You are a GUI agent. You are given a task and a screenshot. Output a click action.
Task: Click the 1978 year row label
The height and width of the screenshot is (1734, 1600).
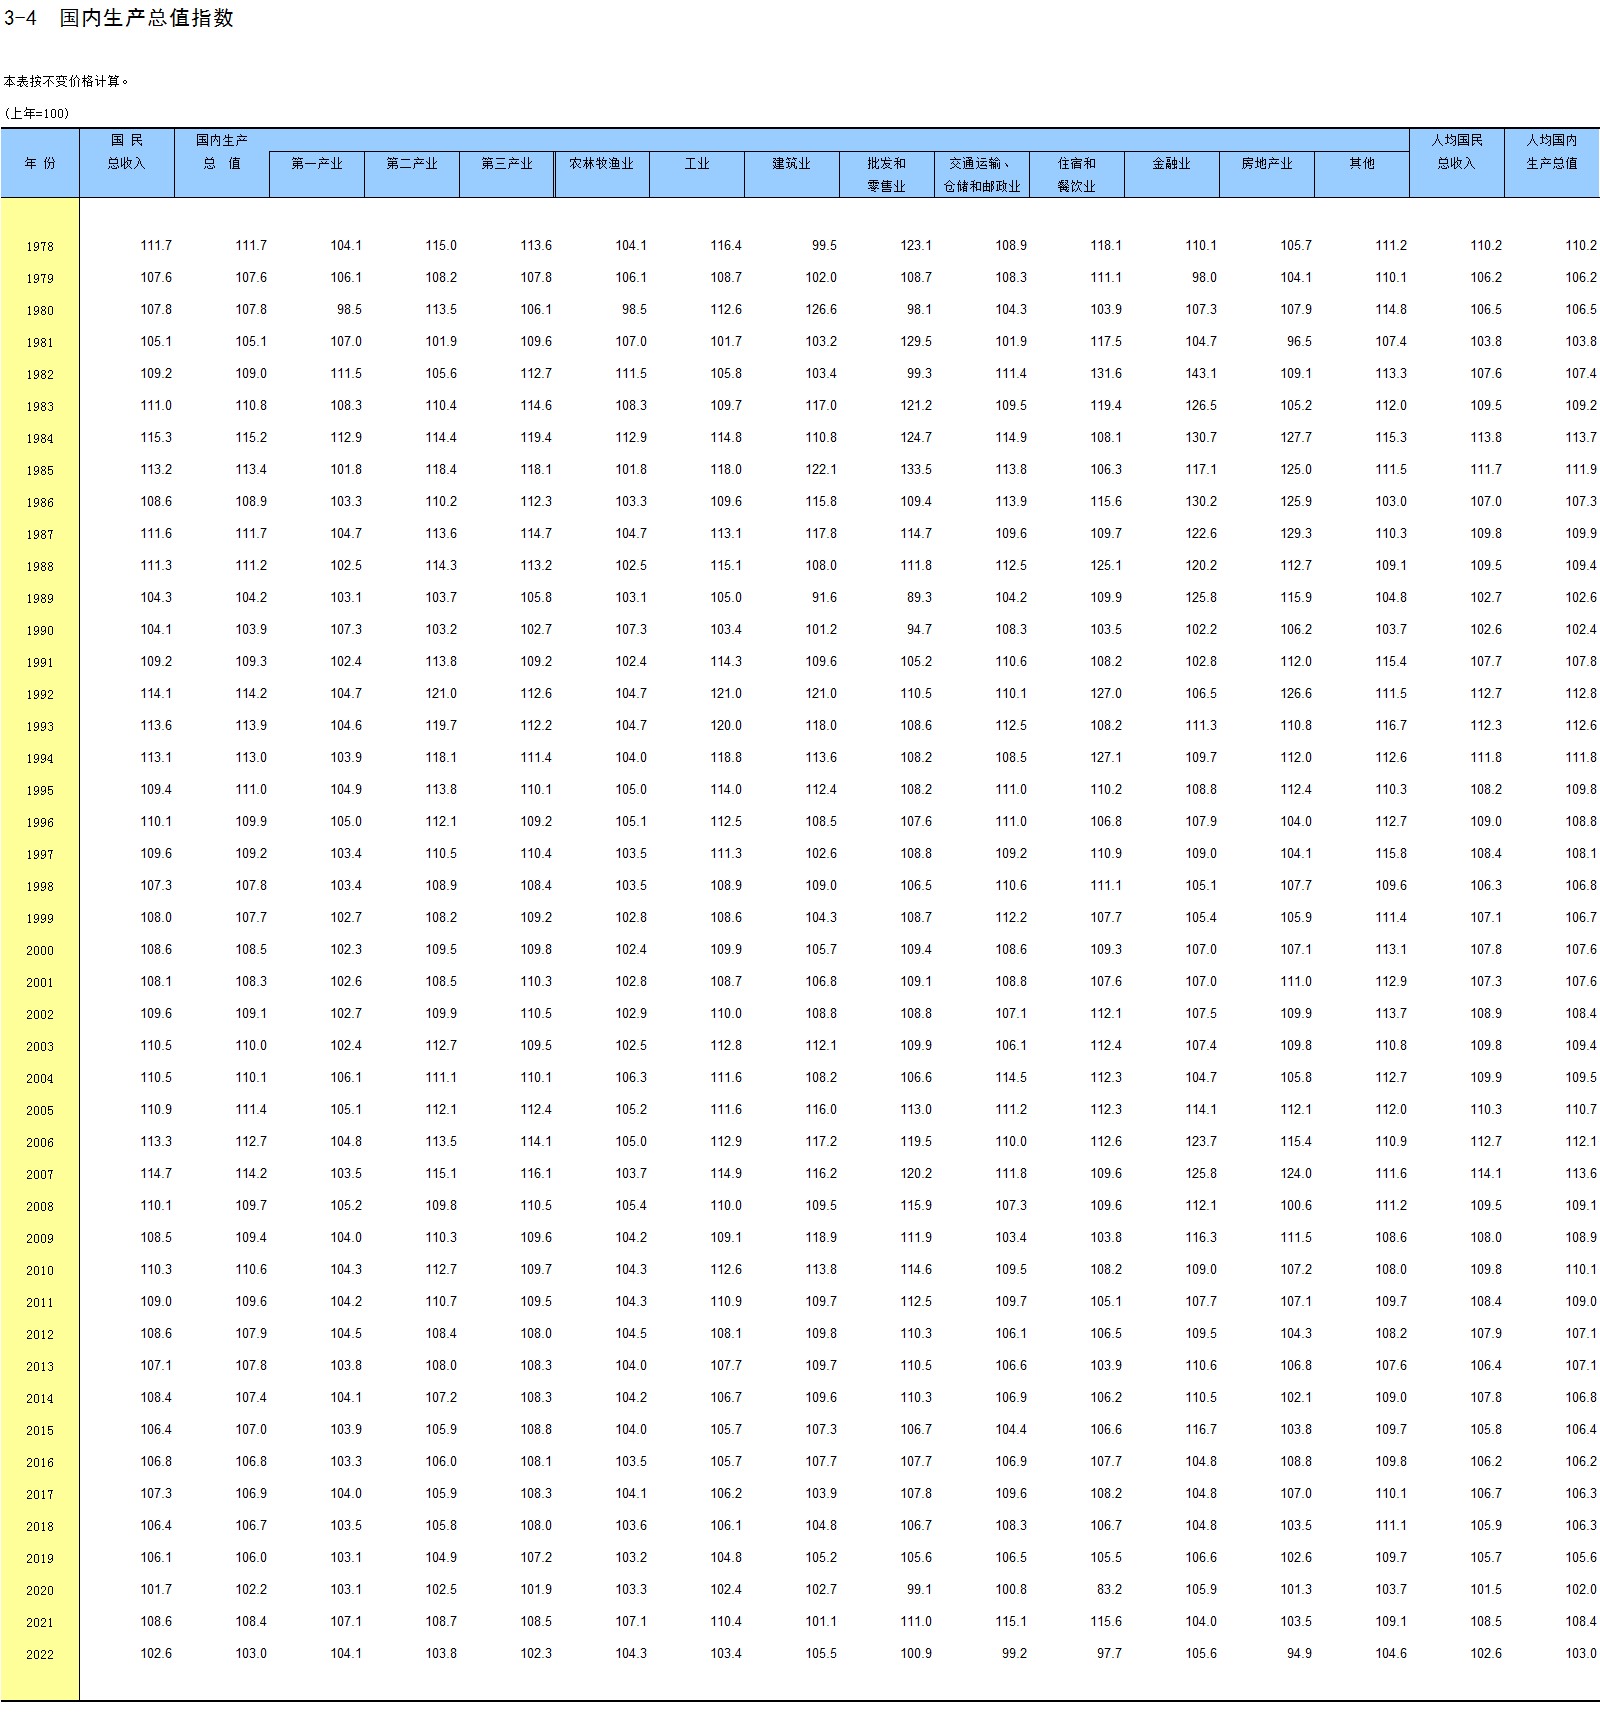(x=40, y=247)
